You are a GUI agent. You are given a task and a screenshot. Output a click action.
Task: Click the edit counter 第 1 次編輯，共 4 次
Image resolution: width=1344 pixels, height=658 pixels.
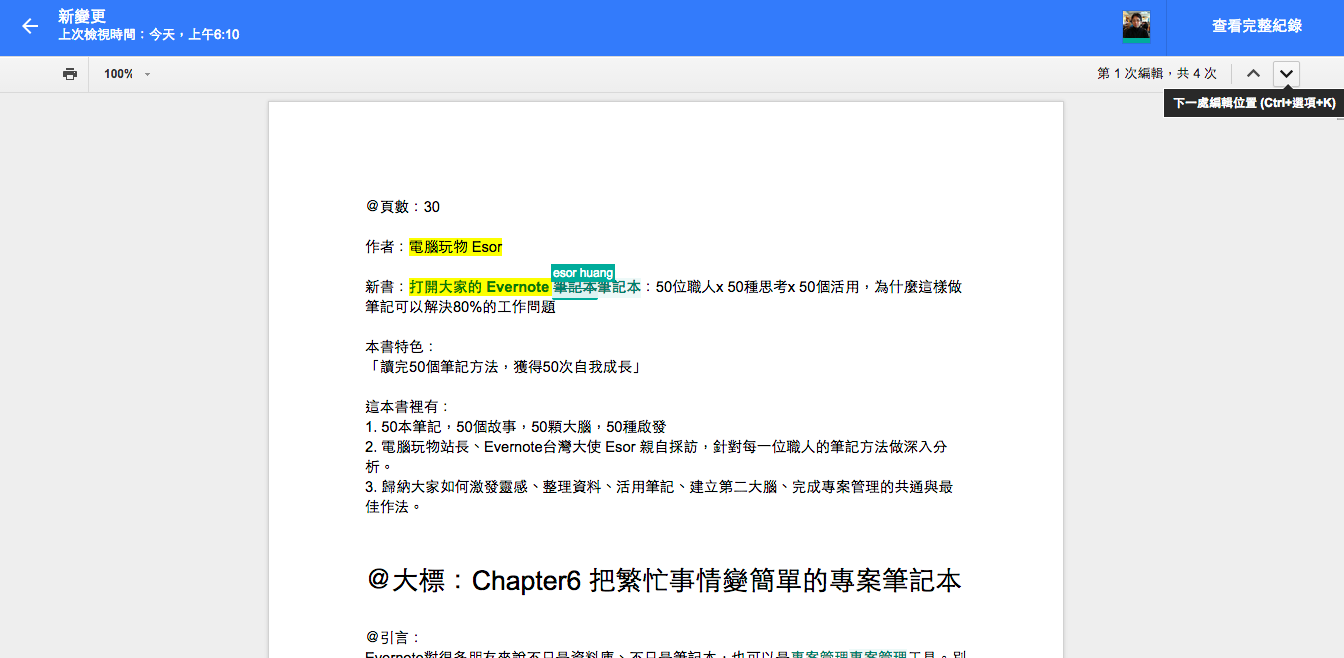[1157, 74]
